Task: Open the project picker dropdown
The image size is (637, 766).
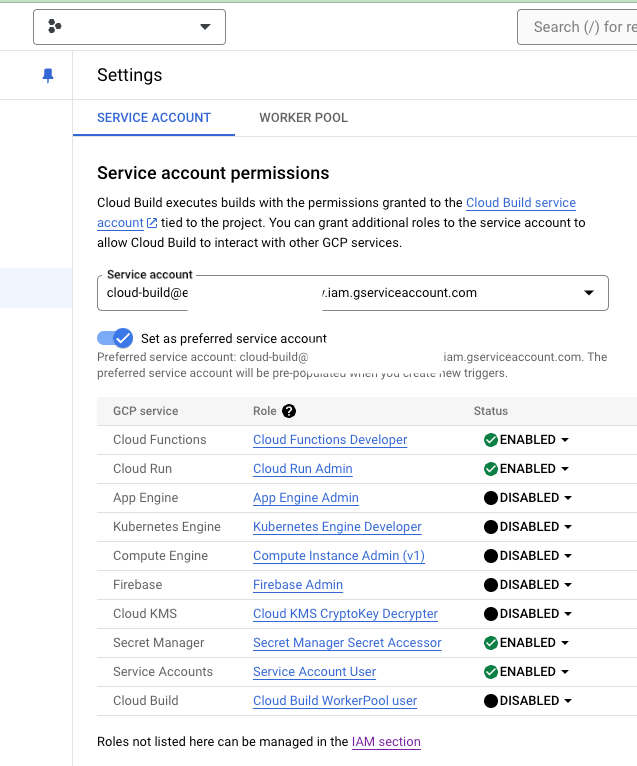Action: [x=129, y=27]
